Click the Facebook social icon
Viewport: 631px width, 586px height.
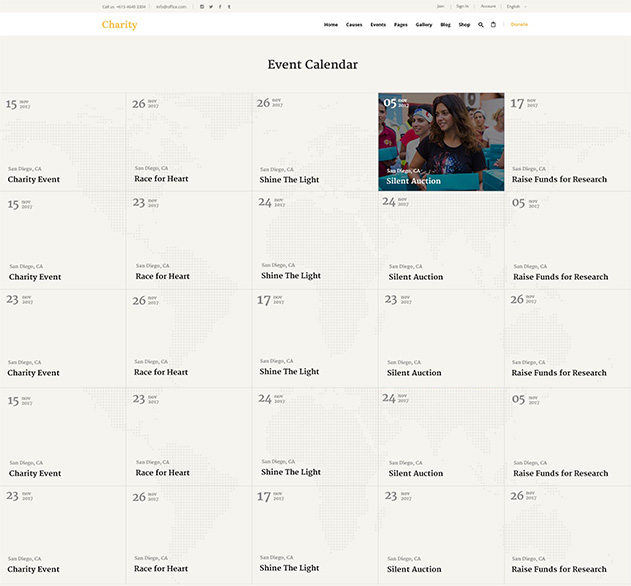220,6
